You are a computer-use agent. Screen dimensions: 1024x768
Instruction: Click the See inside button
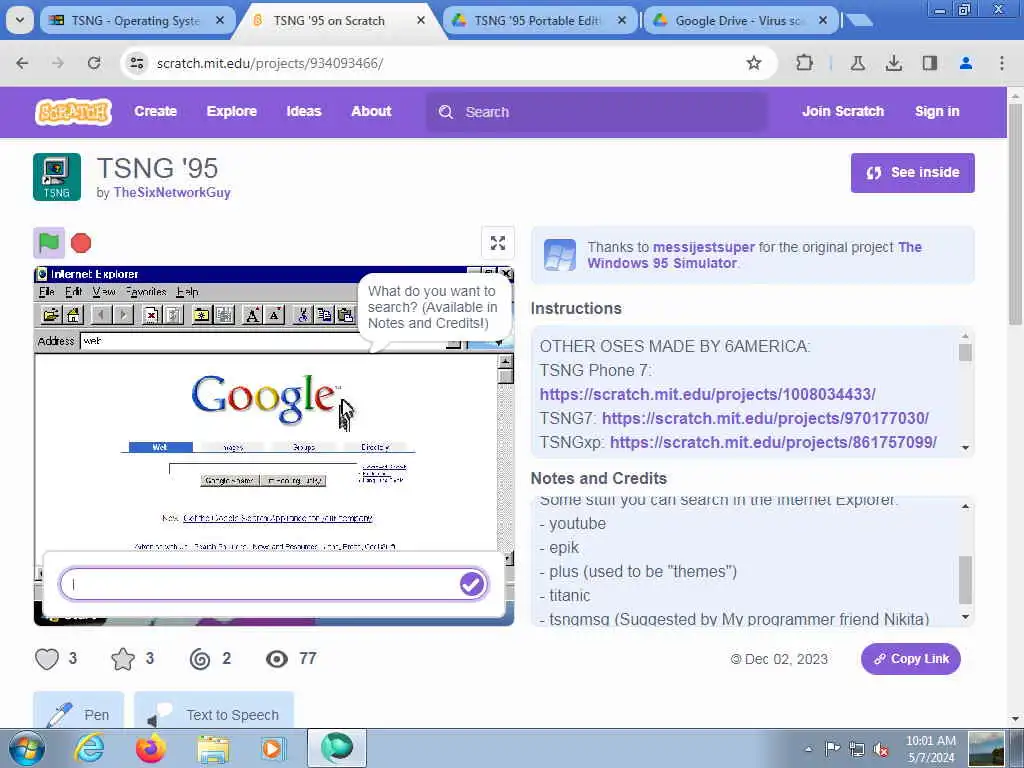[x=912, y=172]
